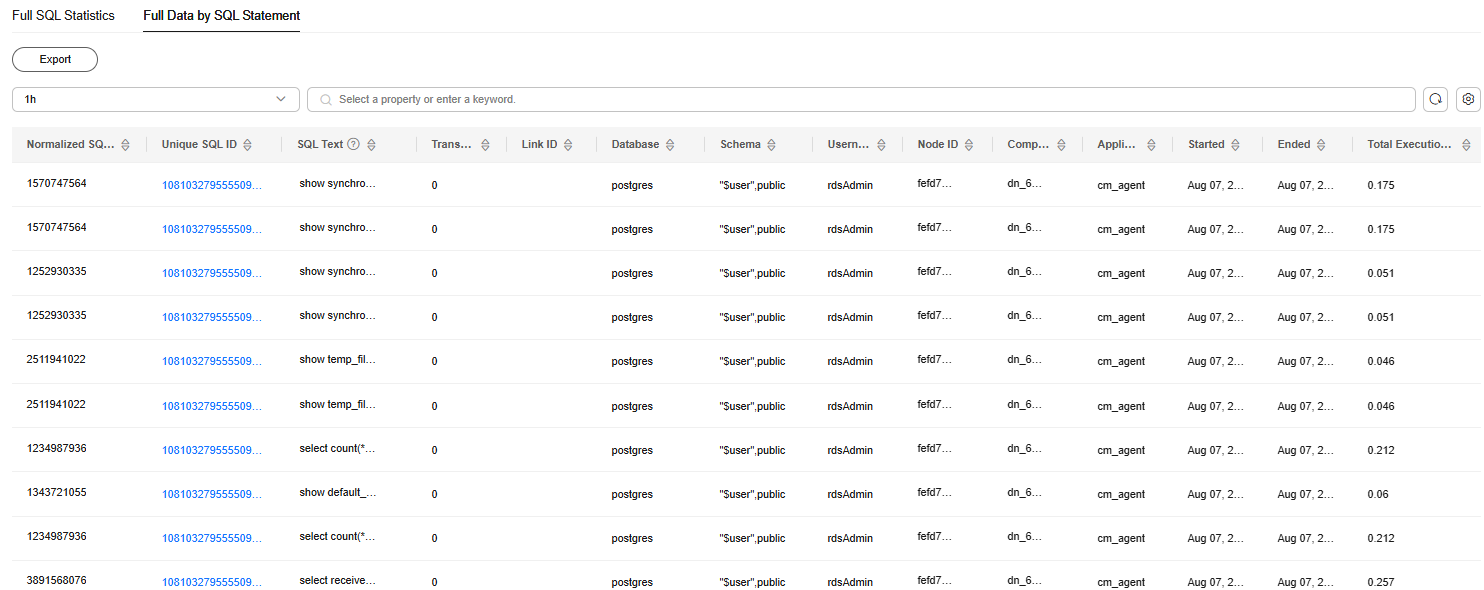Sort by Trans... column arrows

[x=485, y=145]
